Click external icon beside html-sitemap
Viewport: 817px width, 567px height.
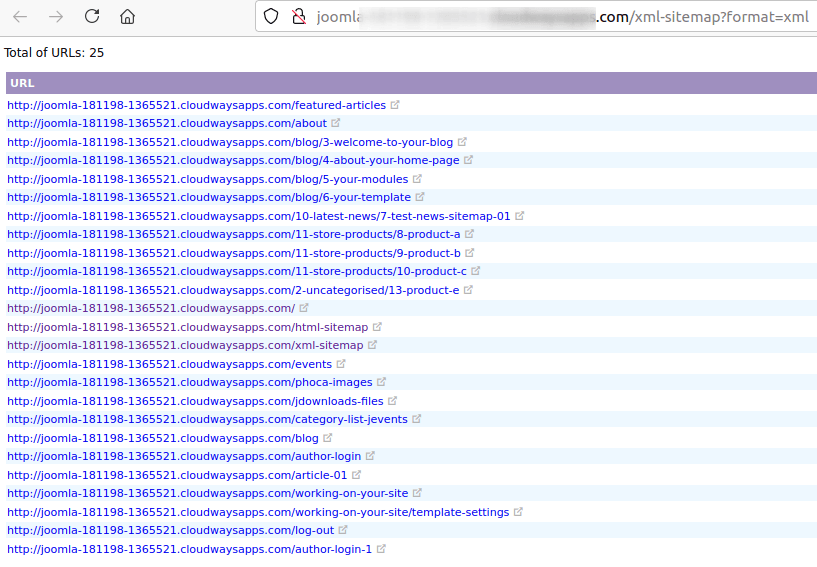pos(377,327)
